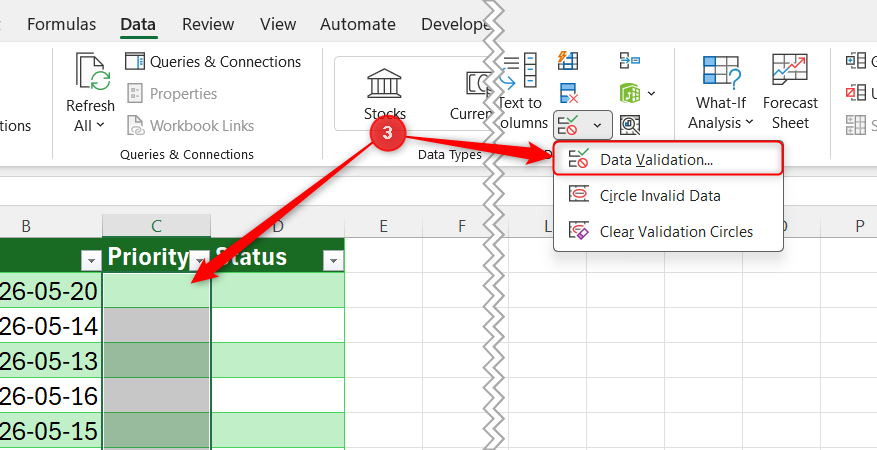Click the Forecast Sheet button

click(790, 91)
